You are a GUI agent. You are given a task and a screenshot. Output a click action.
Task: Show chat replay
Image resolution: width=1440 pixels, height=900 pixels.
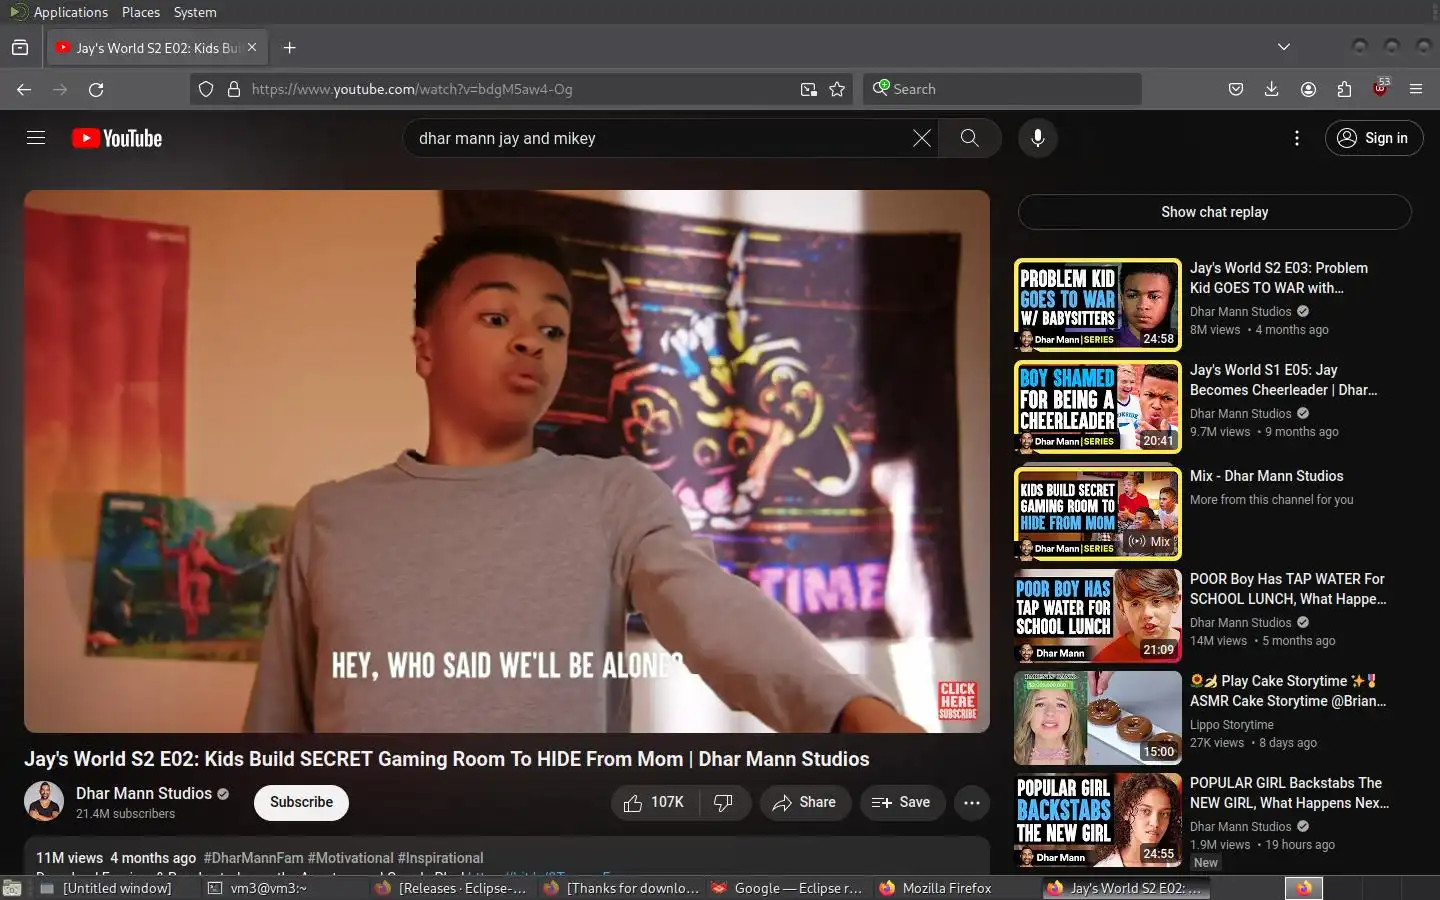pos(1214,212)
